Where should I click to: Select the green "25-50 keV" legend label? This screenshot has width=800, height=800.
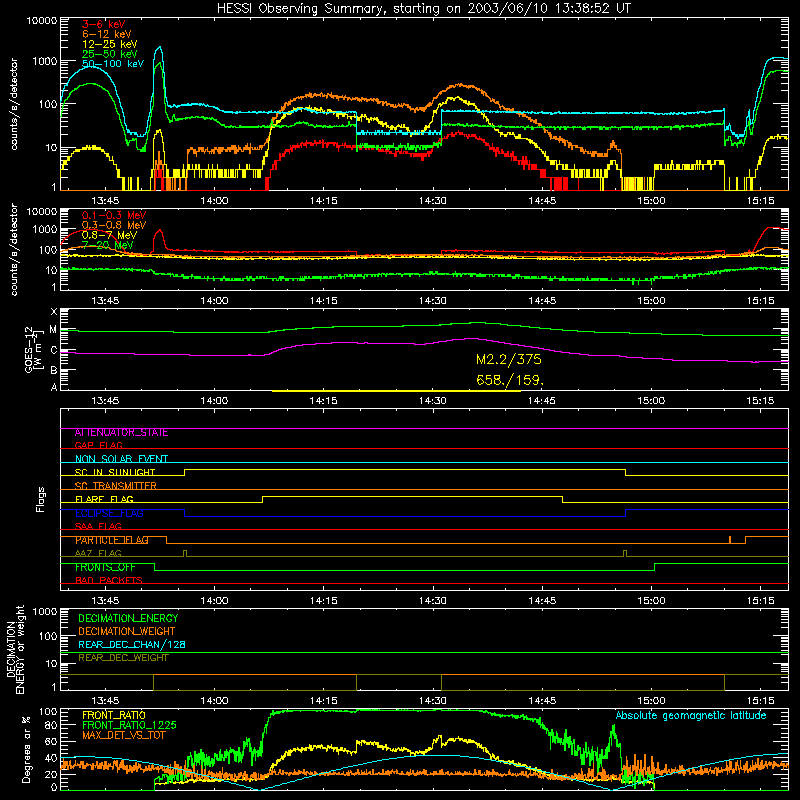(110, 54)
